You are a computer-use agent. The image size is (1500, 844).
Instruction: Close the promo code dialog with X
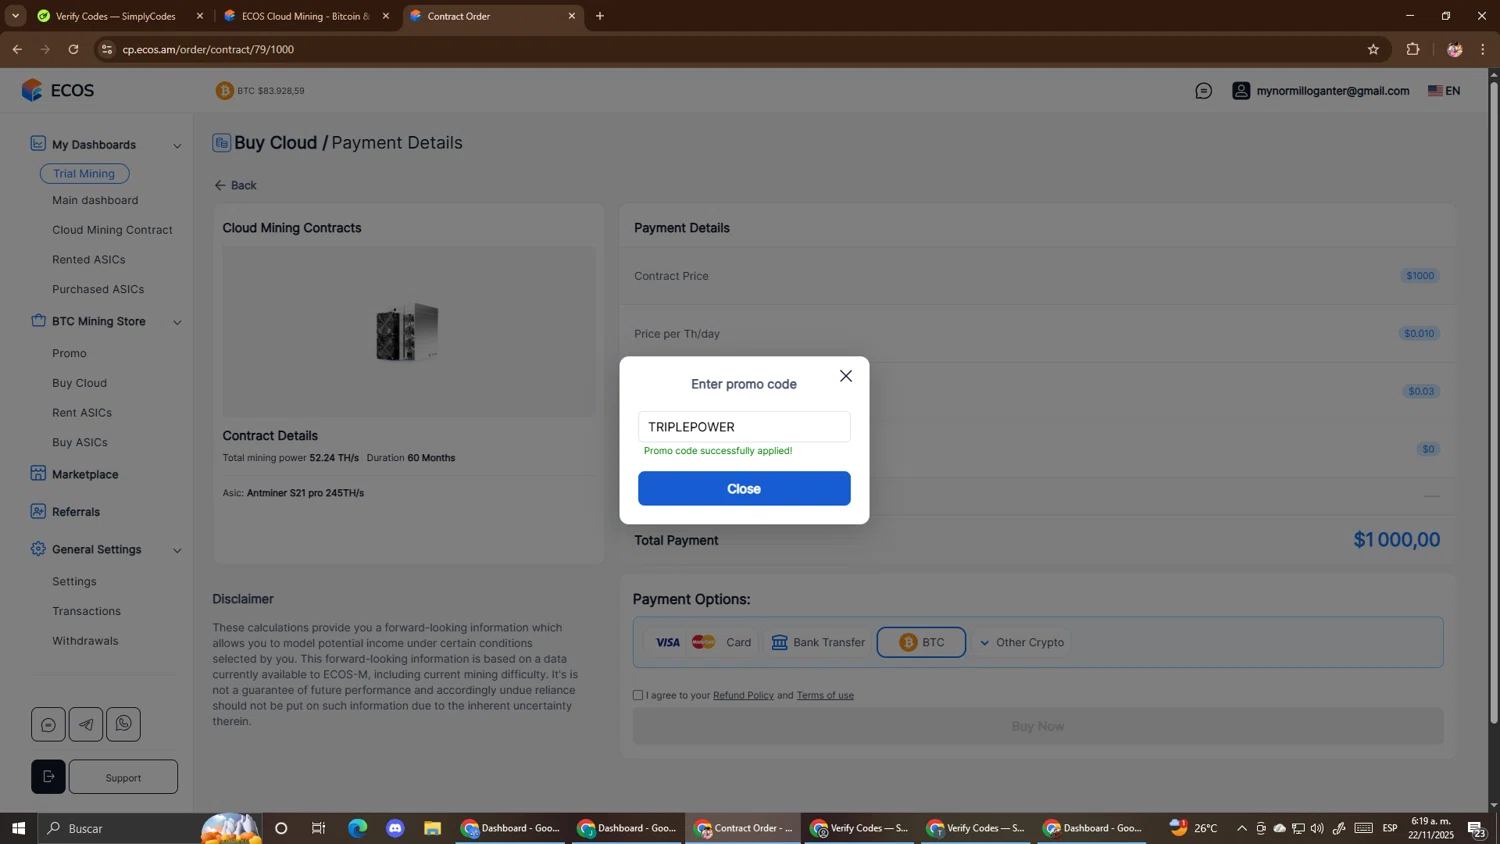point(846,376)
